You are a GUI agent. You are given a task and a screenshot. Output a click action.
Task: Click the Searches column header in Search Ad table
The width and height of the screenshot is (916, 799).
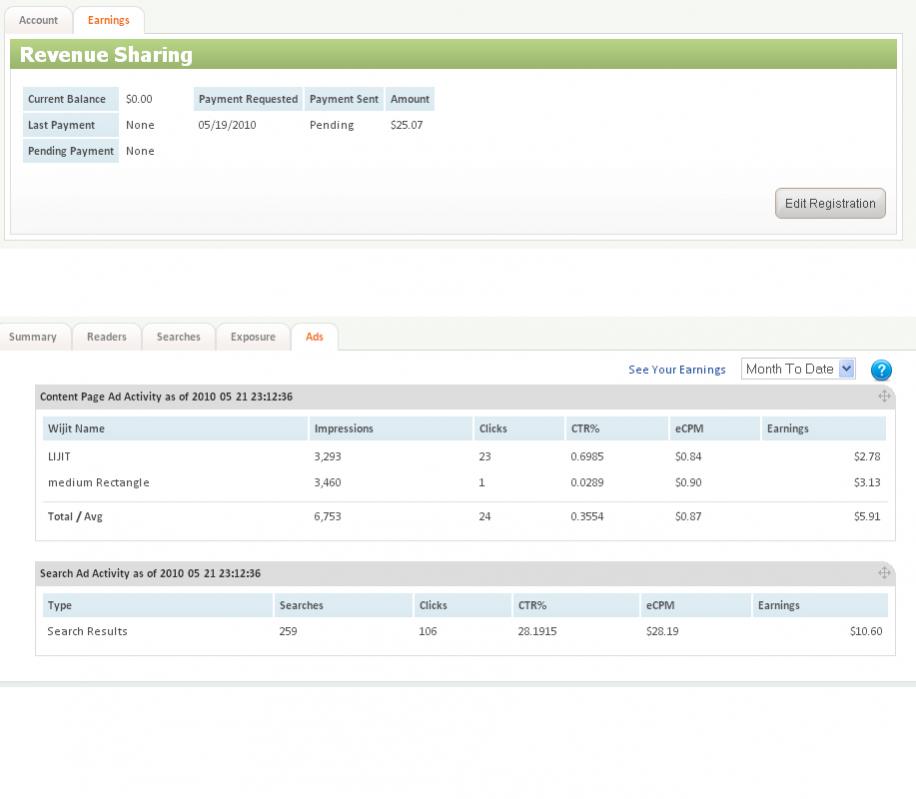pyautogui.click(x=300, y=605)
